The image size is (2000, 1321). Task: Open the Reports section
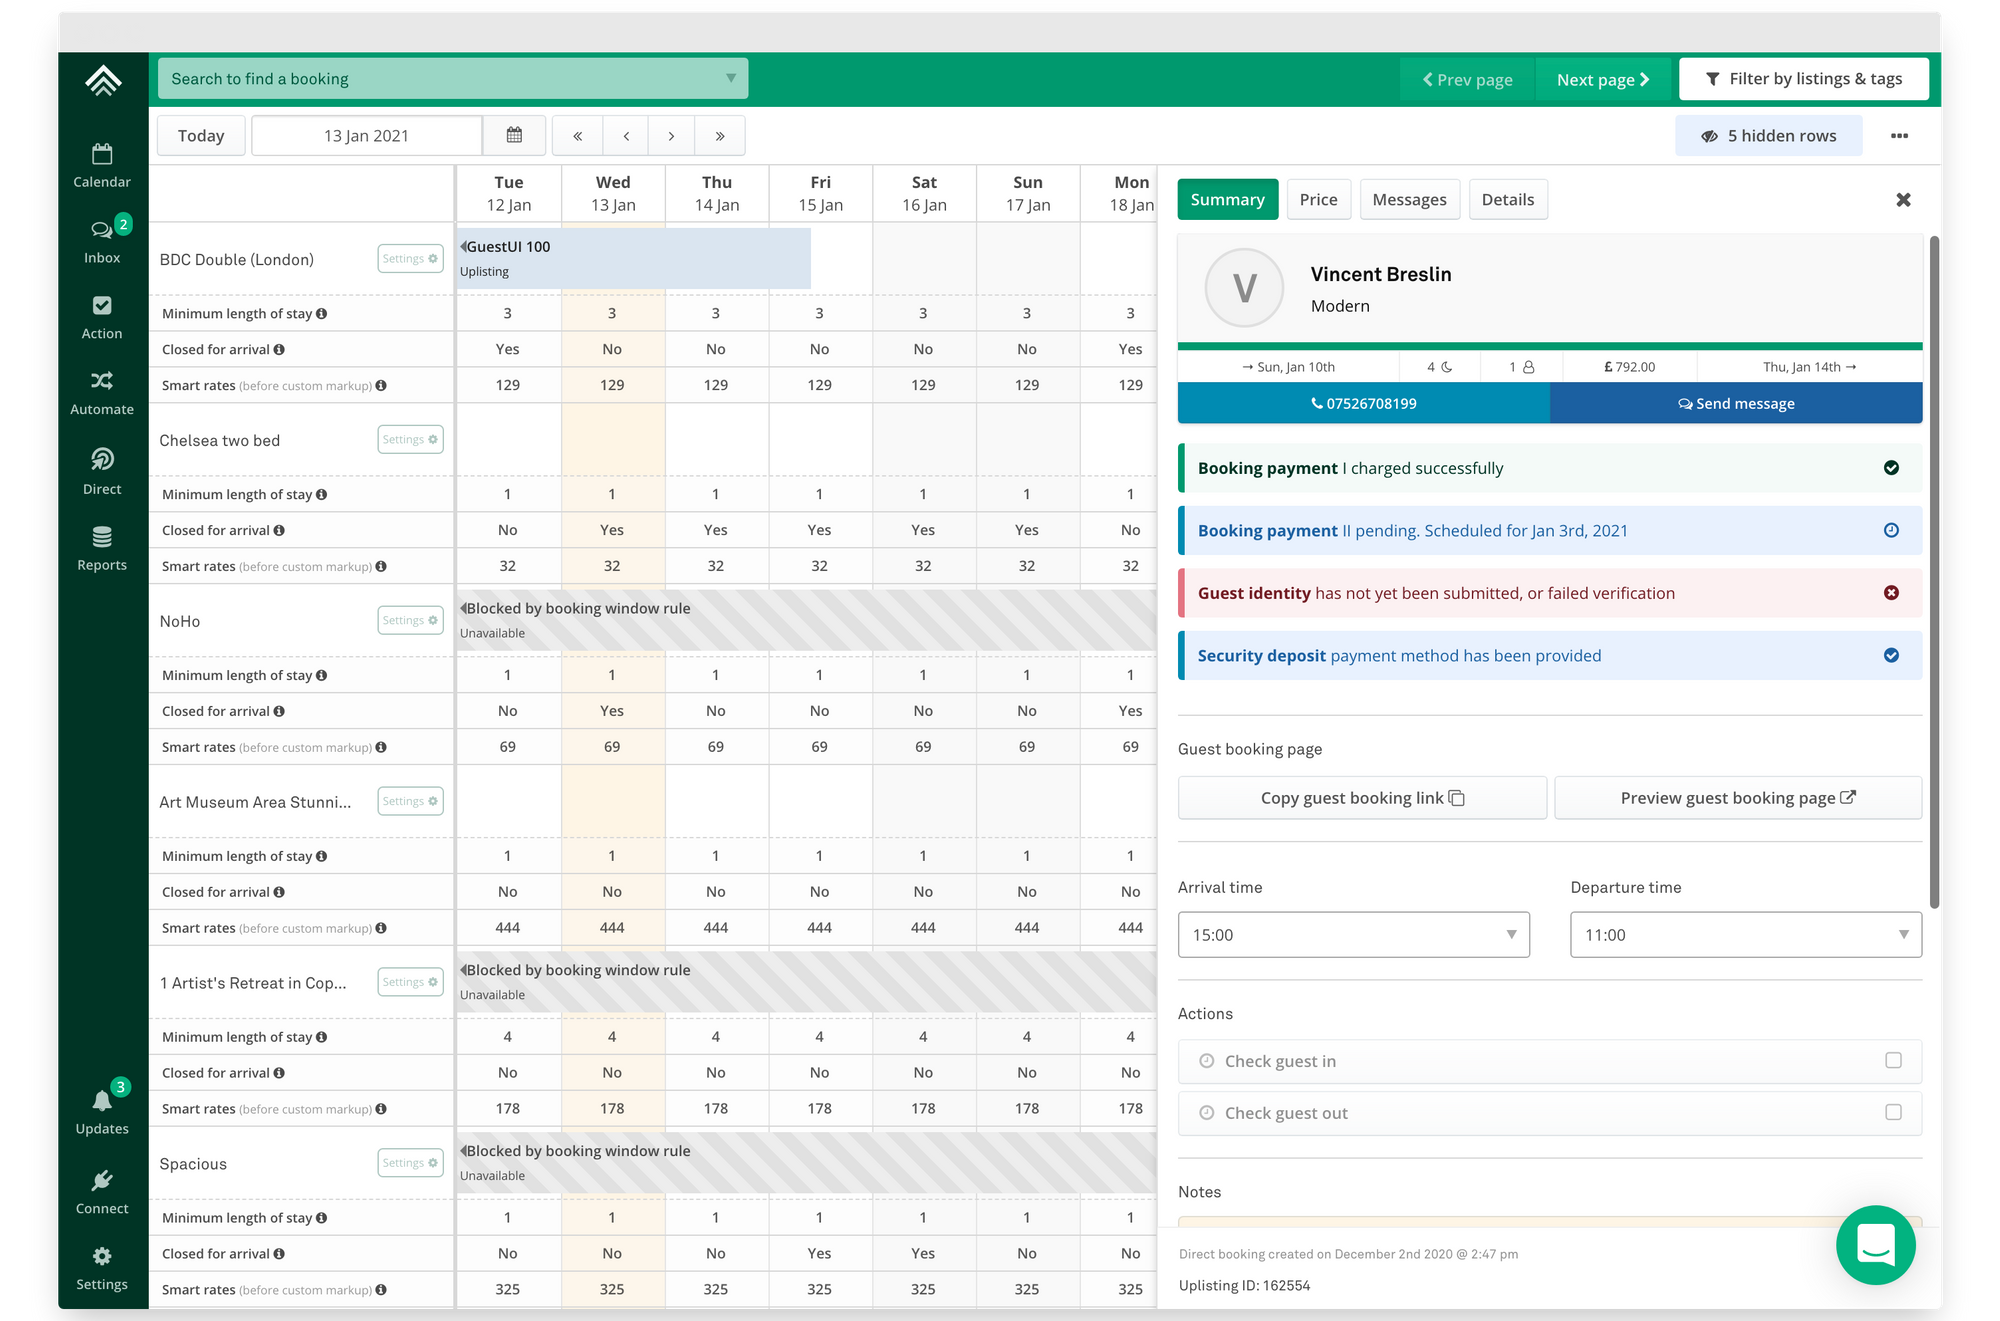pos(102,548)
